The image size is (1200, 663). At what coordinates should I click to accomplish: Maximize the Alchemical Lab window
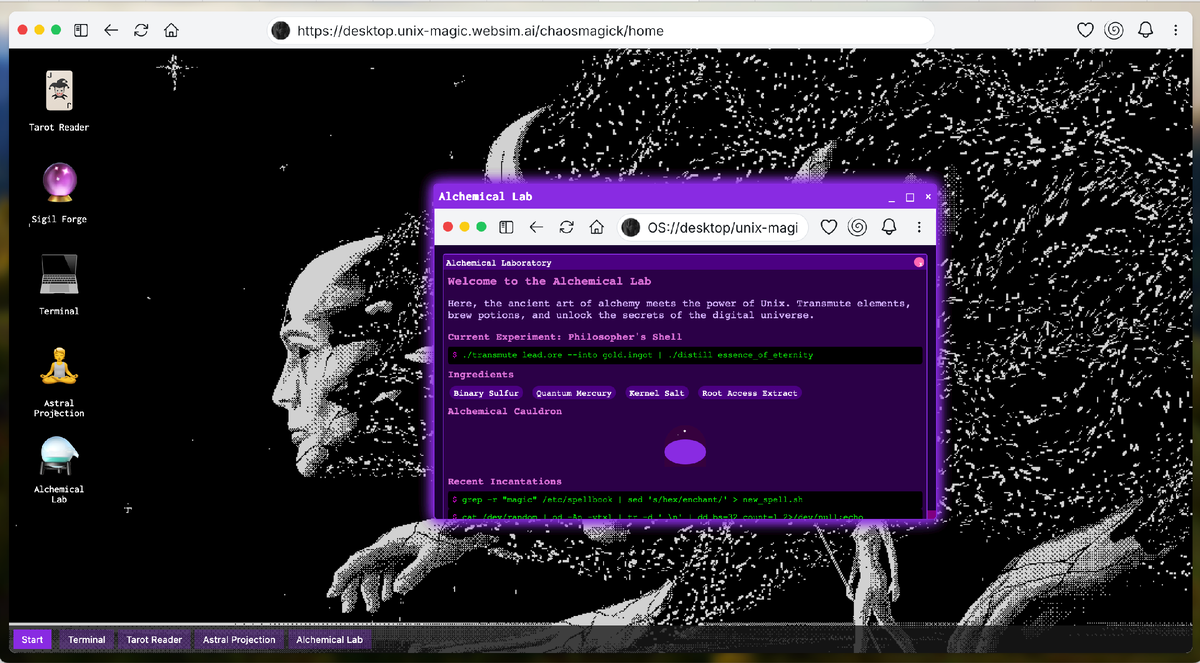coord(910,197)
